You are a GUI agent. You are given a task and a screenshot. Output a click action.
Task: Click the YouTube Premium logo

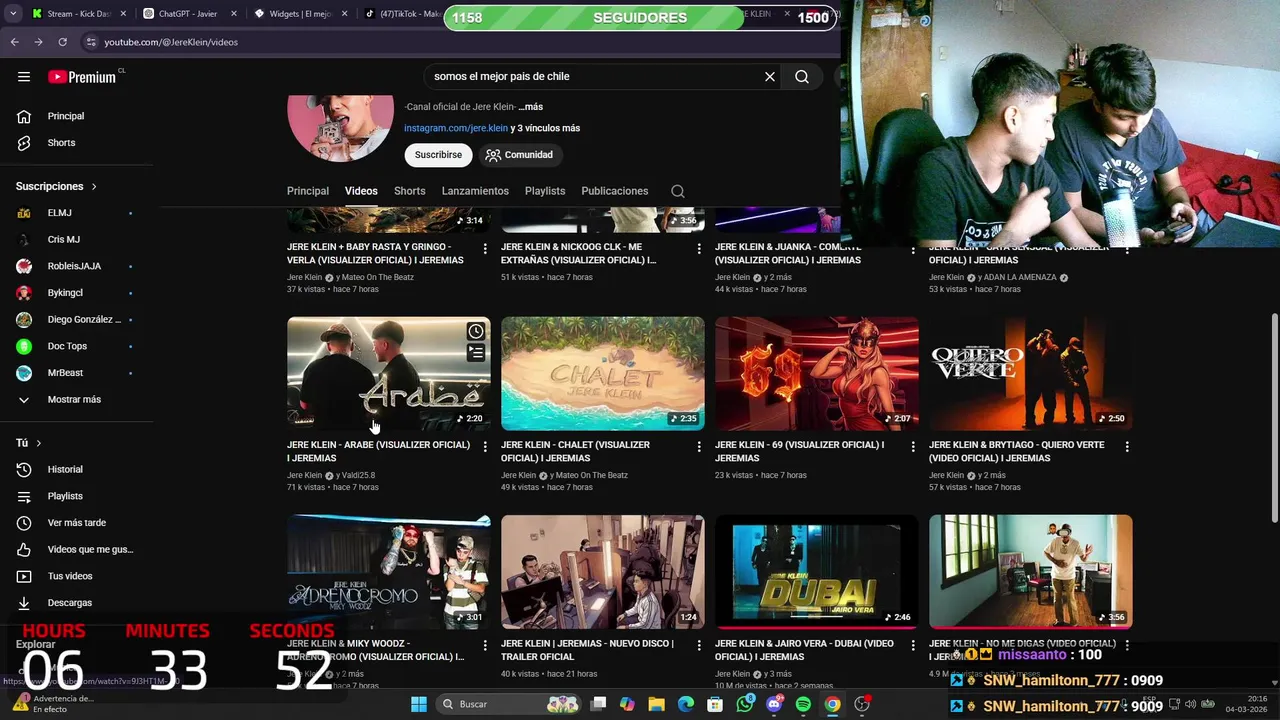pos(82,77)
